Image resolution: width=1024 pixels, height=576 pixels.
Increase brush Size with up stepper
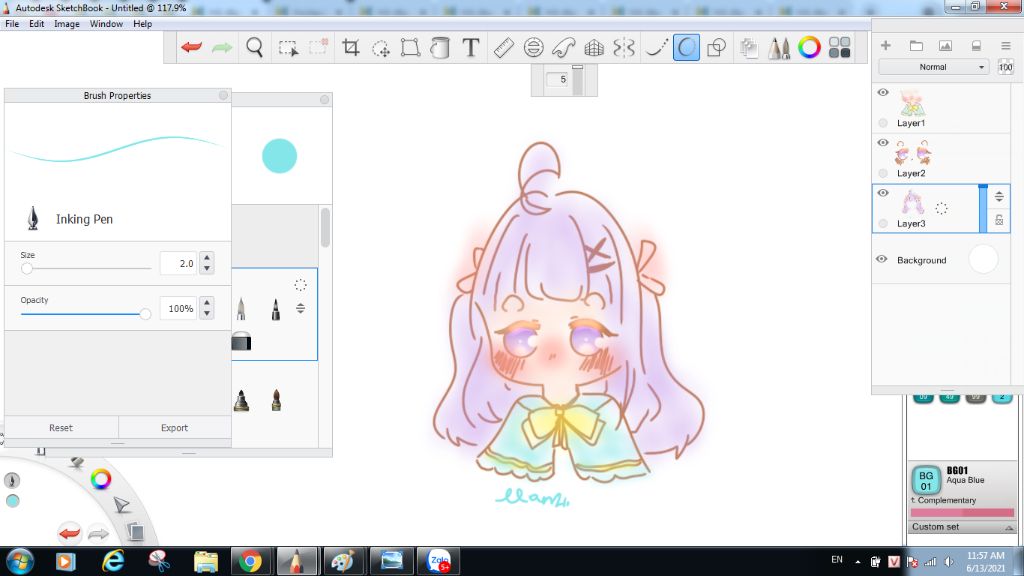pos(207,257)
